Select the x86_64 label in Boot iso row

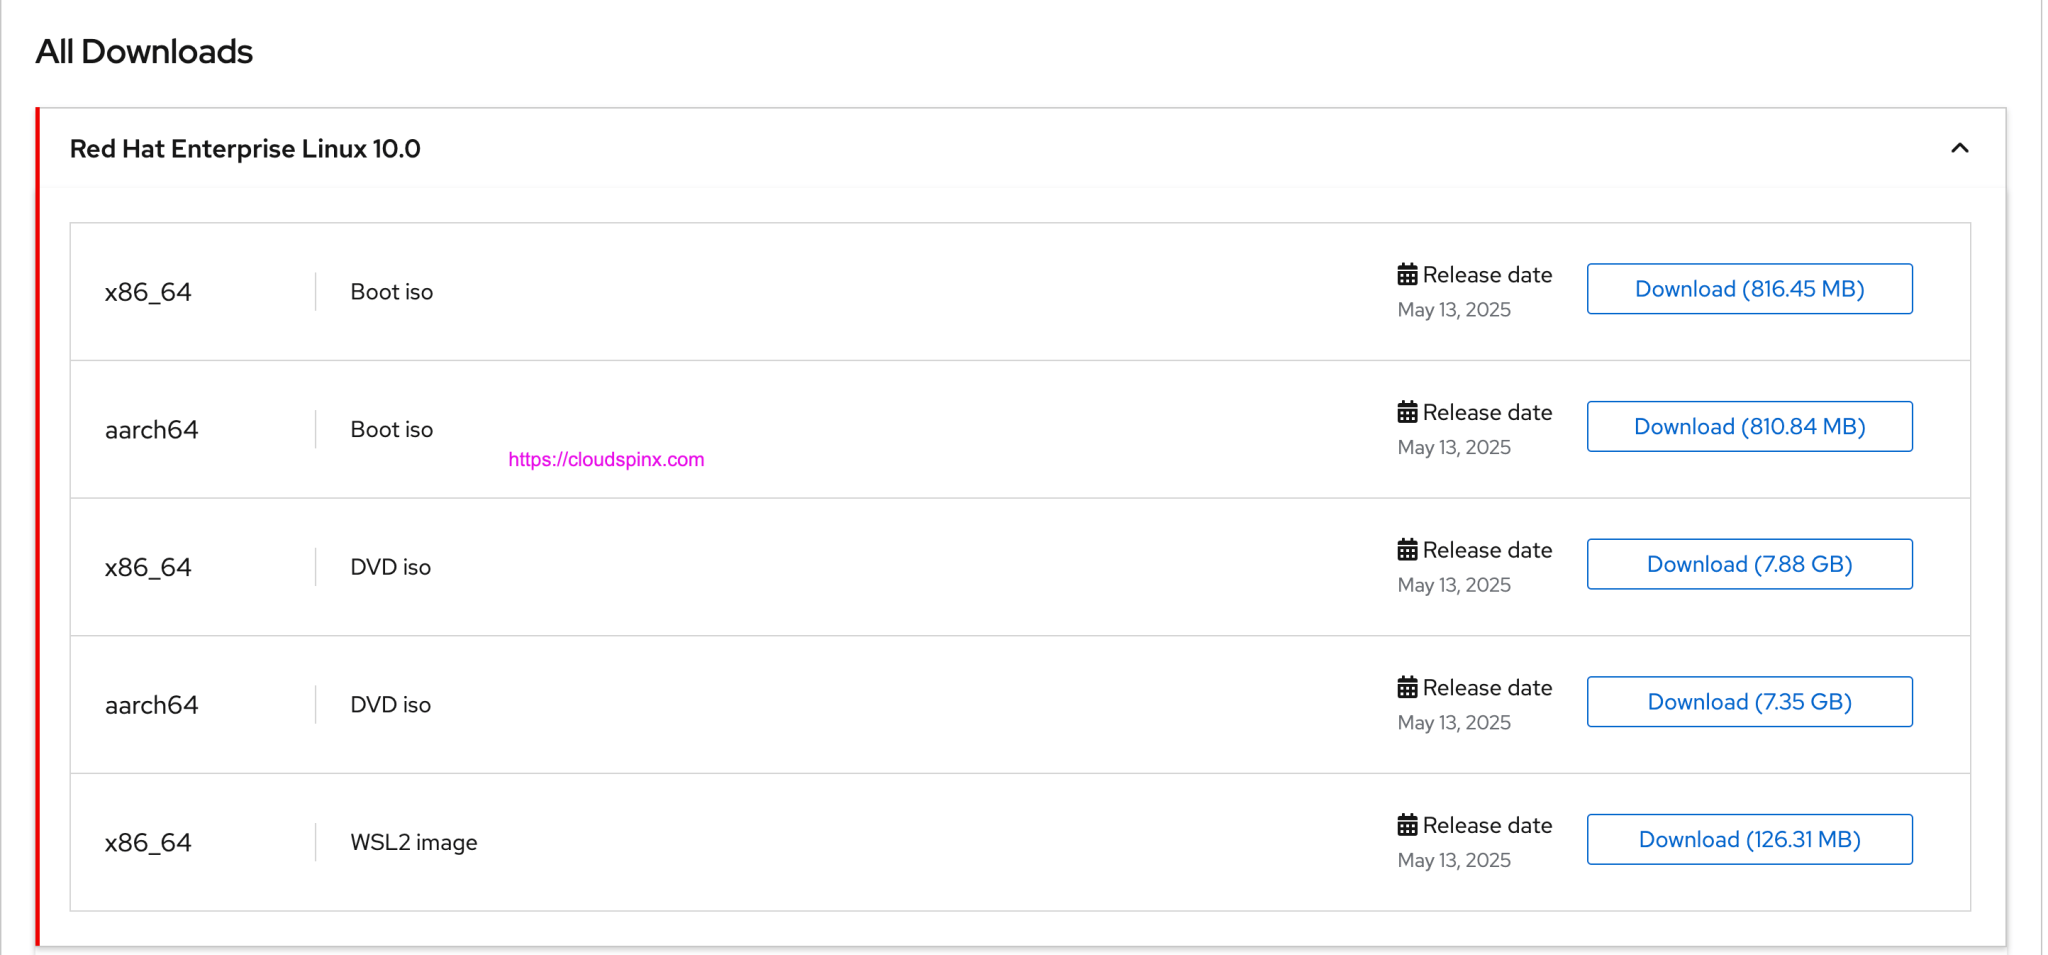click(x=148, y=292)
